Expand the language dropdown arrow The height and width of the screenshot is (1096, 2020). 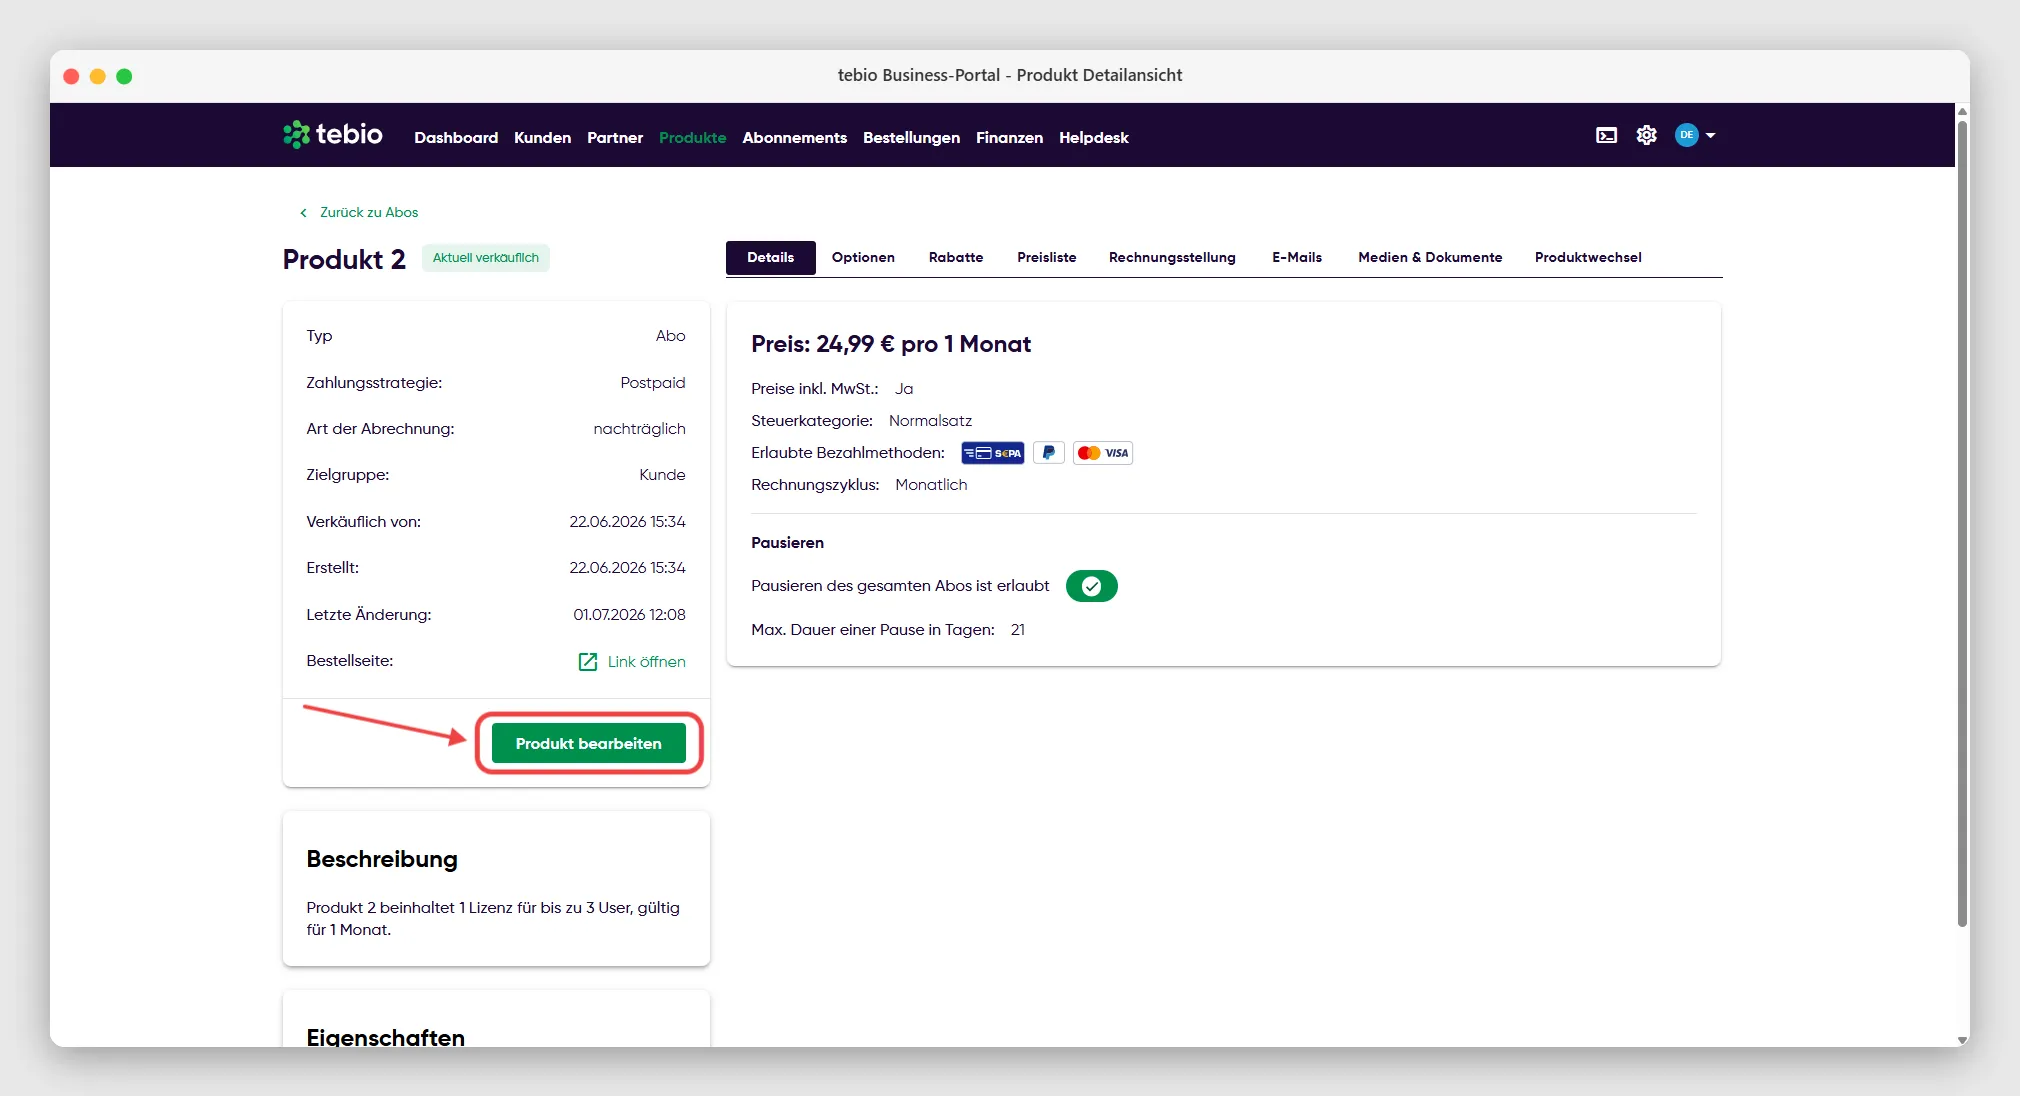click(x=1710, y=135)
